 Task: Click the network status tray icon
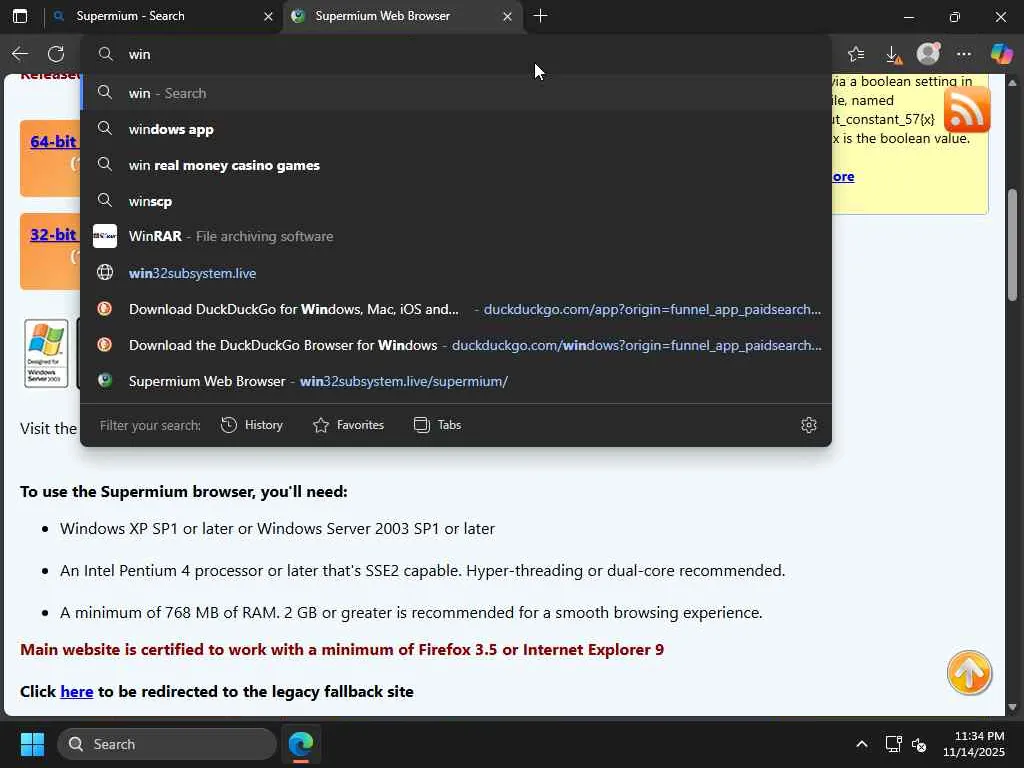(893, 744)
